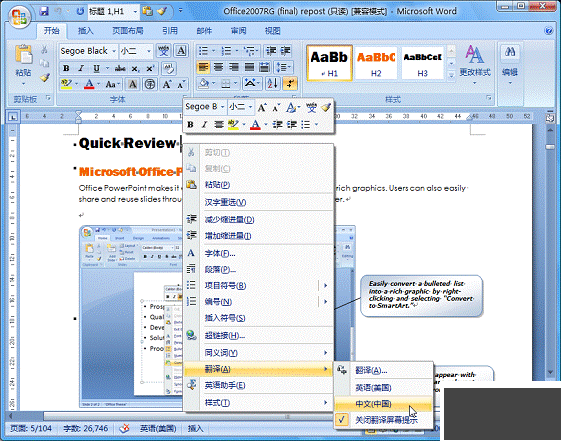Click the justify alignment icon in ribbon

pos(249,67)
